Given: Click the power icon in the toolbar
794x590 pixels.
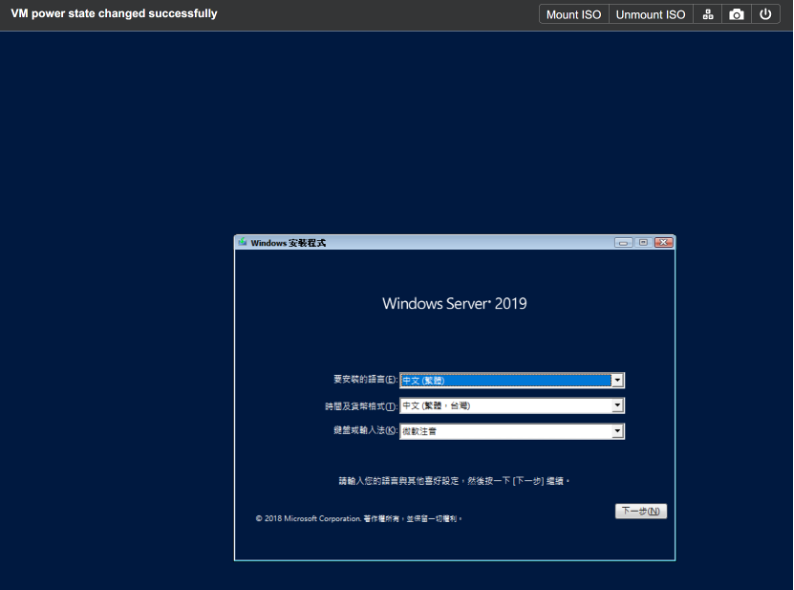Looking at the screenshot, I should point(765,14).
